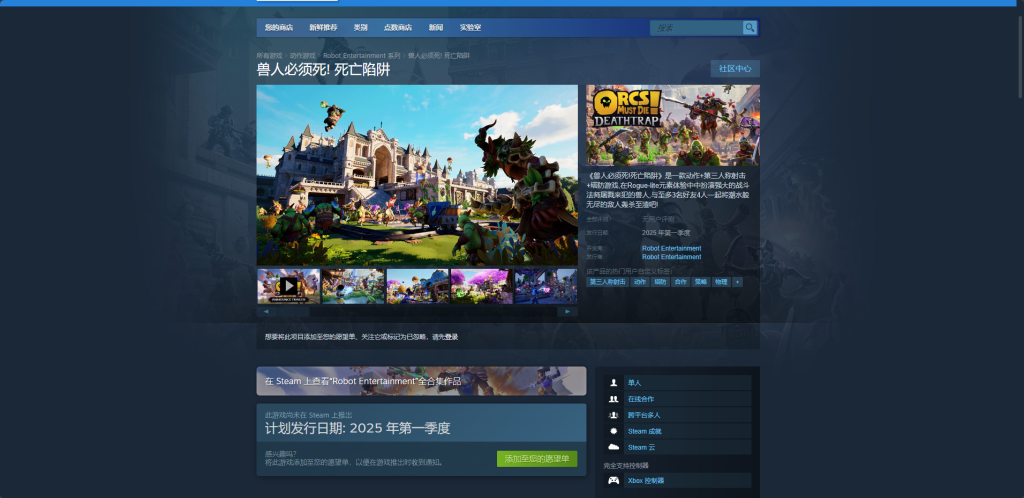The width and height of the screenshot is (1024, 498).
Task: Click the Steam cloud icon
Action: (x=613, y=447)
